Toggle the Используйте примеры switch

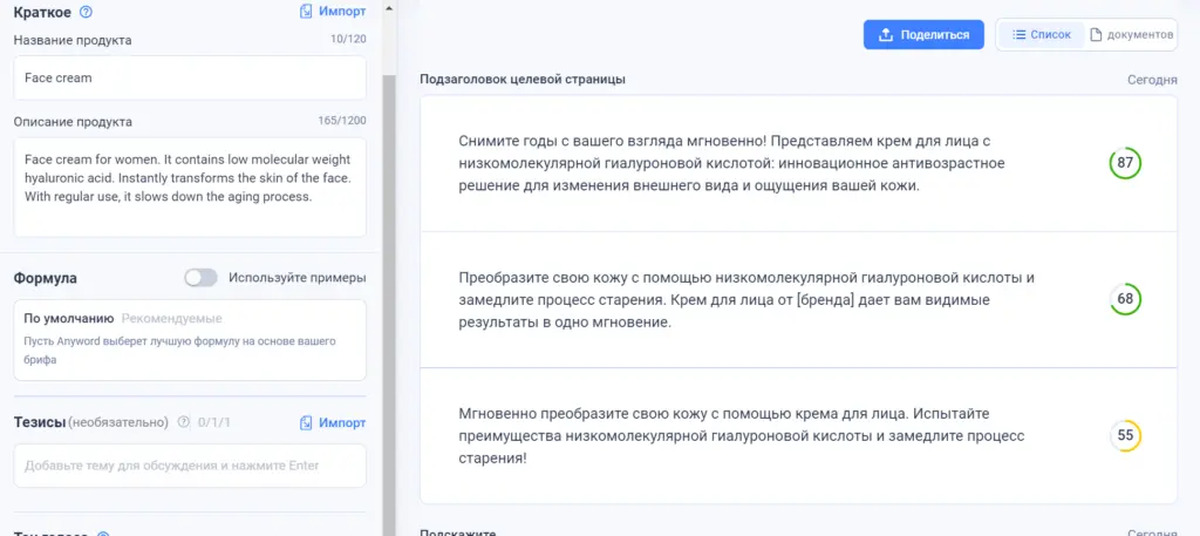tap(201, 277)
